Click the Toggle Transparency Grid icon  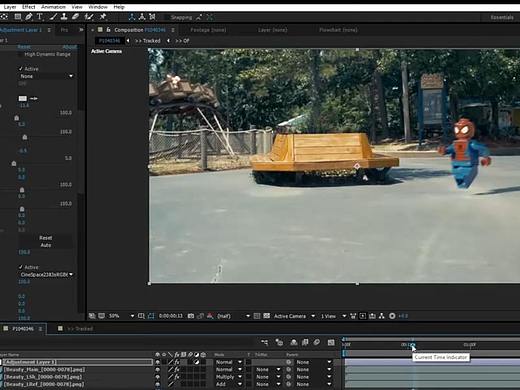[x=267, y=316]
